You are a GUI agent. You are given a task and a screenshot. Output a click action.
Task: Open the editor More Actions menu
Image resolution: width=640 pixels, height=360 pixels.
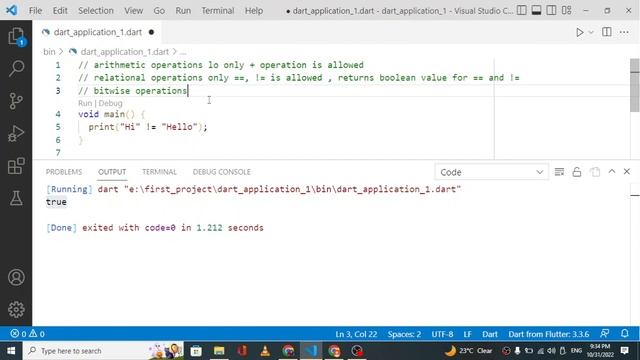[624, 32]
